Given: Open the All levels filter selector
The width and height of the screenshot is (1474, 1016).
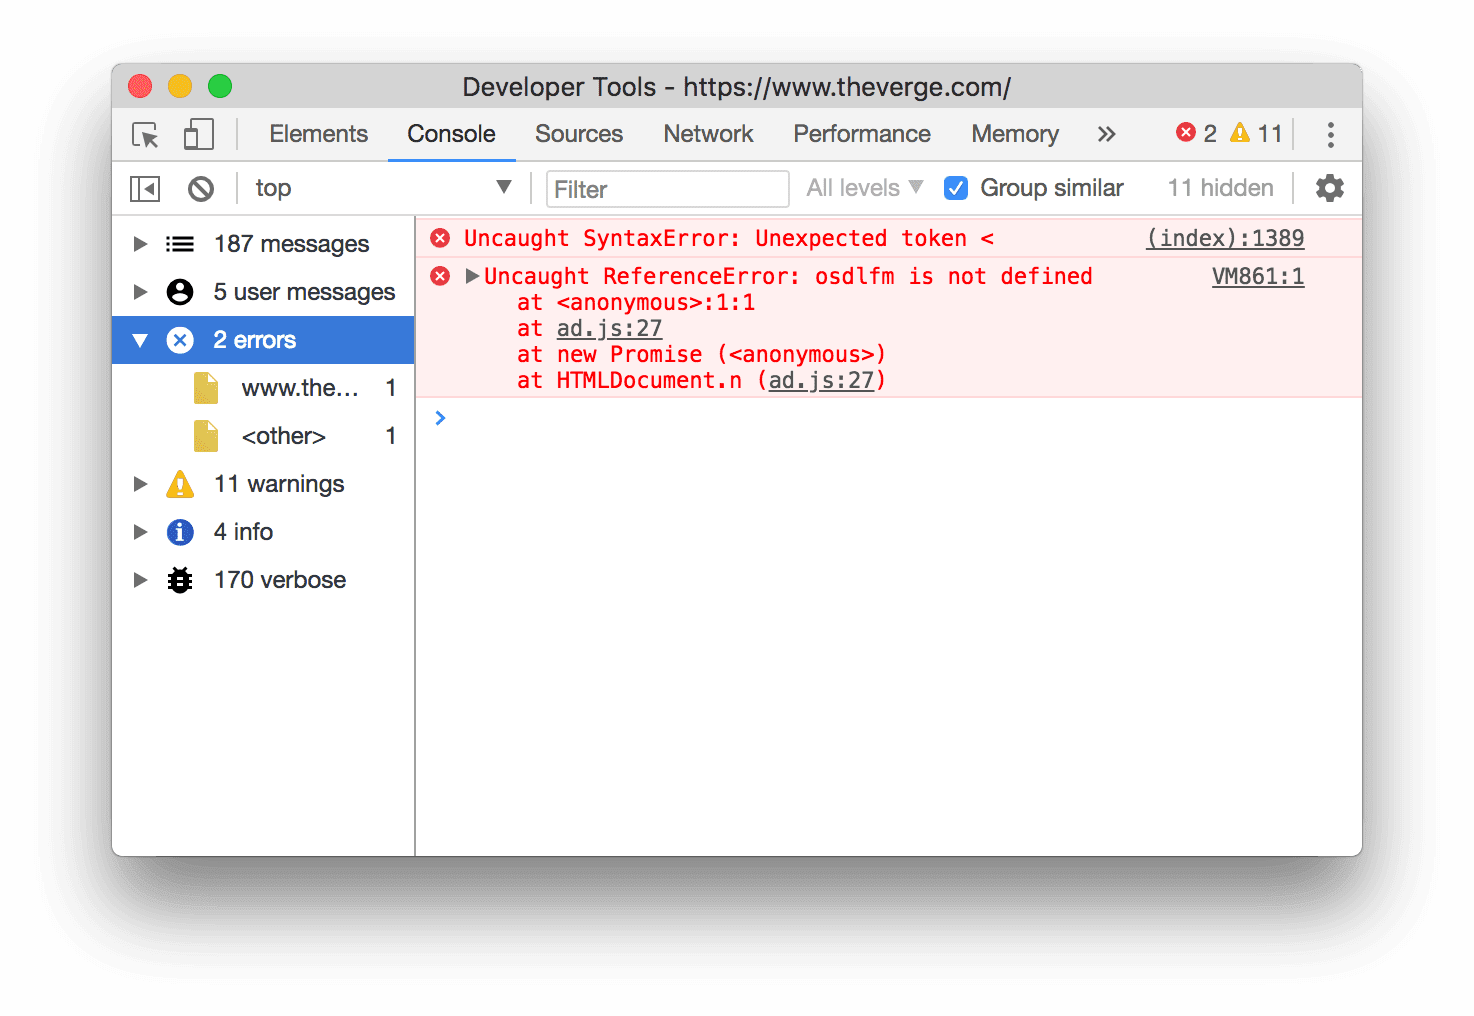Looking at the screenshot, I should click(862, 188).
